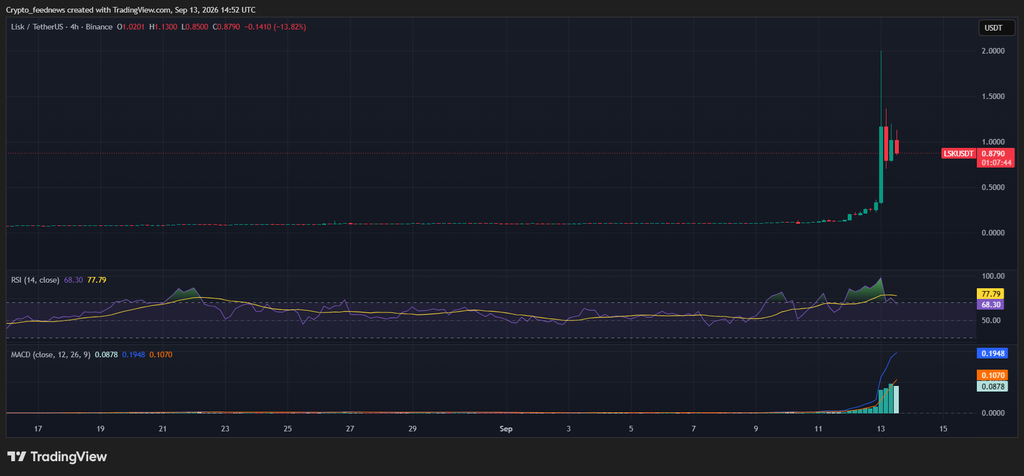1024x476 pixels.
Task: Open the RSI (14, close) legend label
Action: pyautogui.click(x=35, y=280)
